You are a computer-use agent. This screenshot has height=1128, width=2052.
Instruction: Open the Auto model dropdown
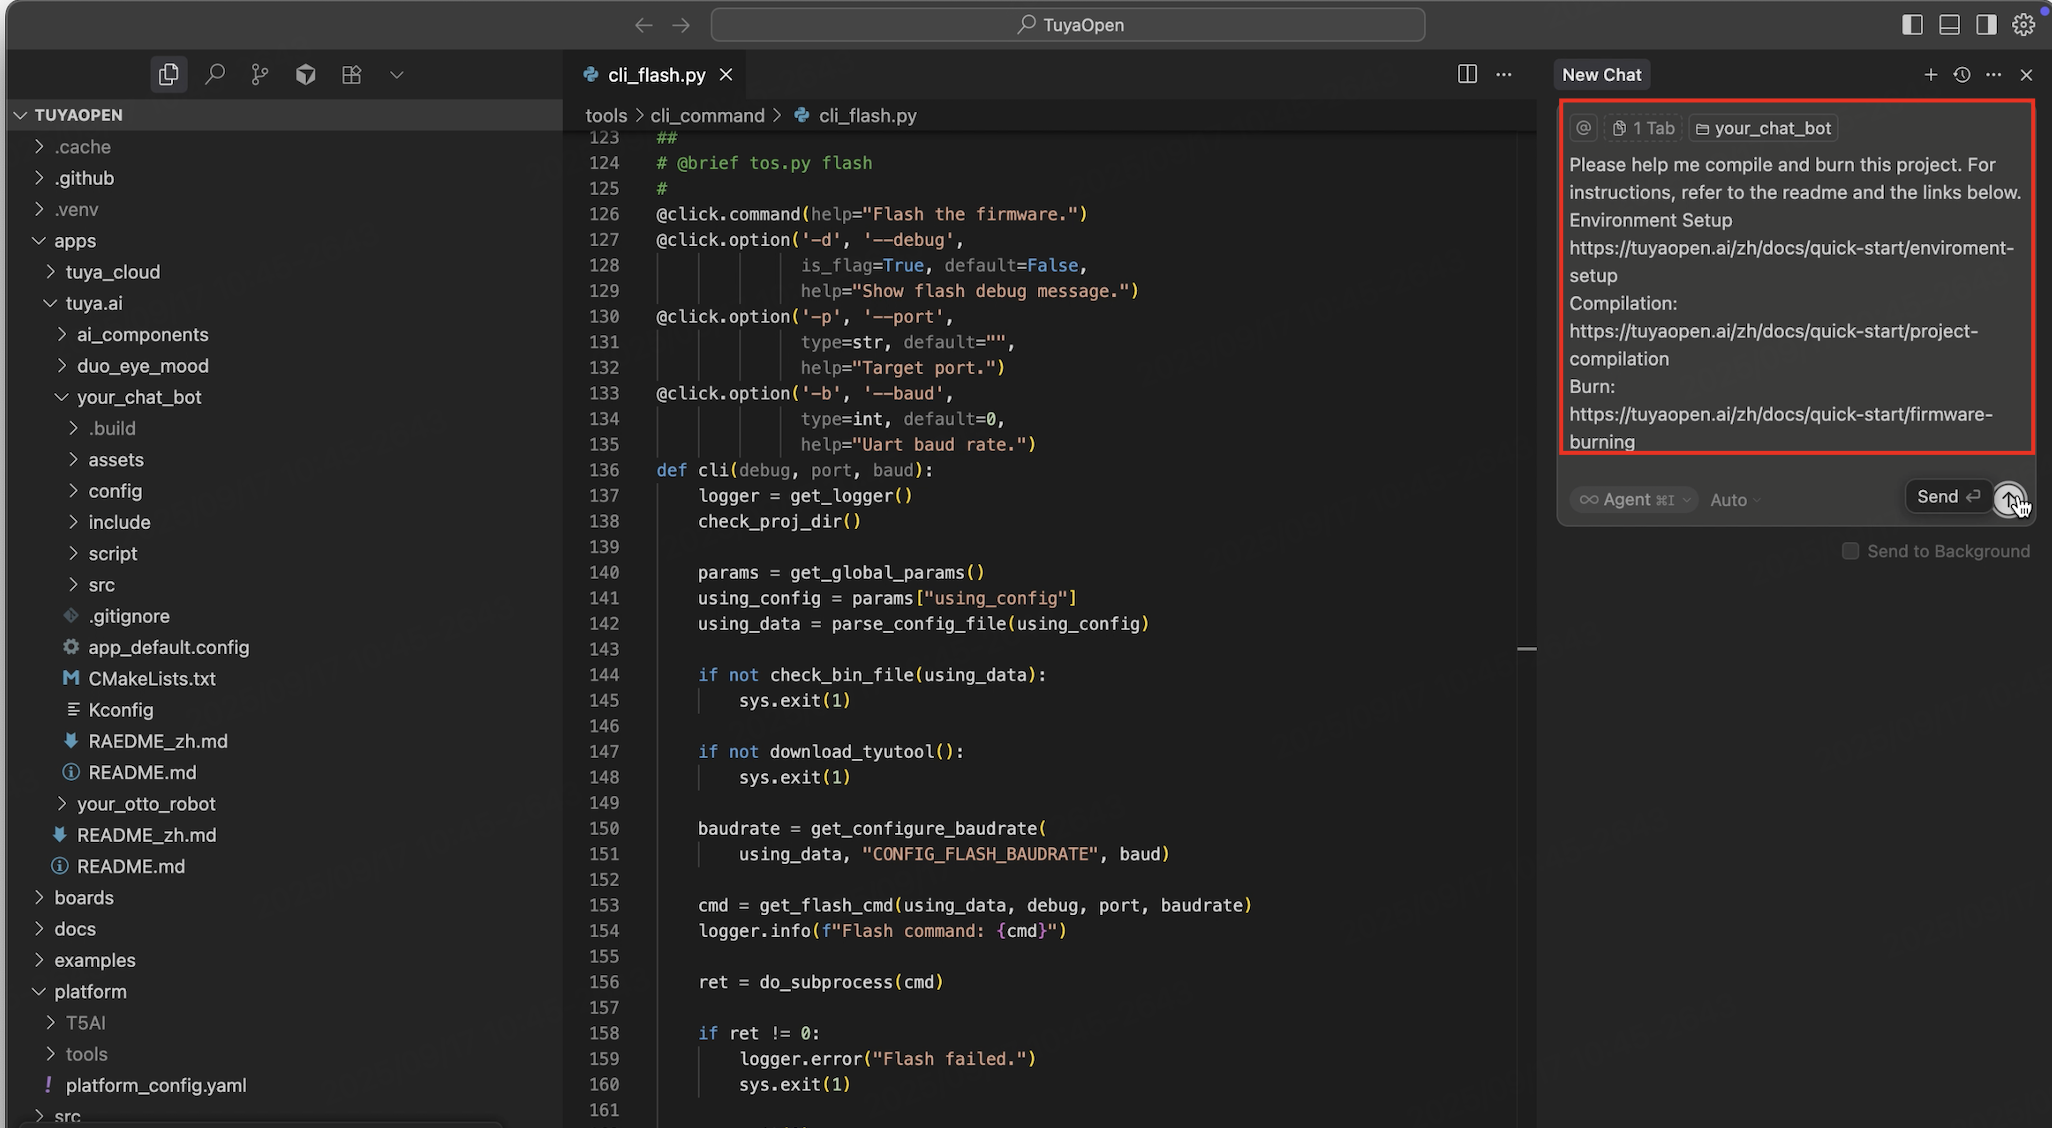pos(1735,500)
